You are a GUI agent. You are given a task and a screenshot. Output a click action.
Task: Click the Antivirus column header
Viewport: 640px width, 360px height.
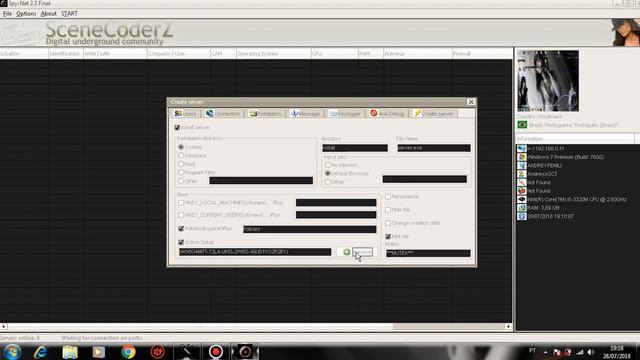coord(417,53)
